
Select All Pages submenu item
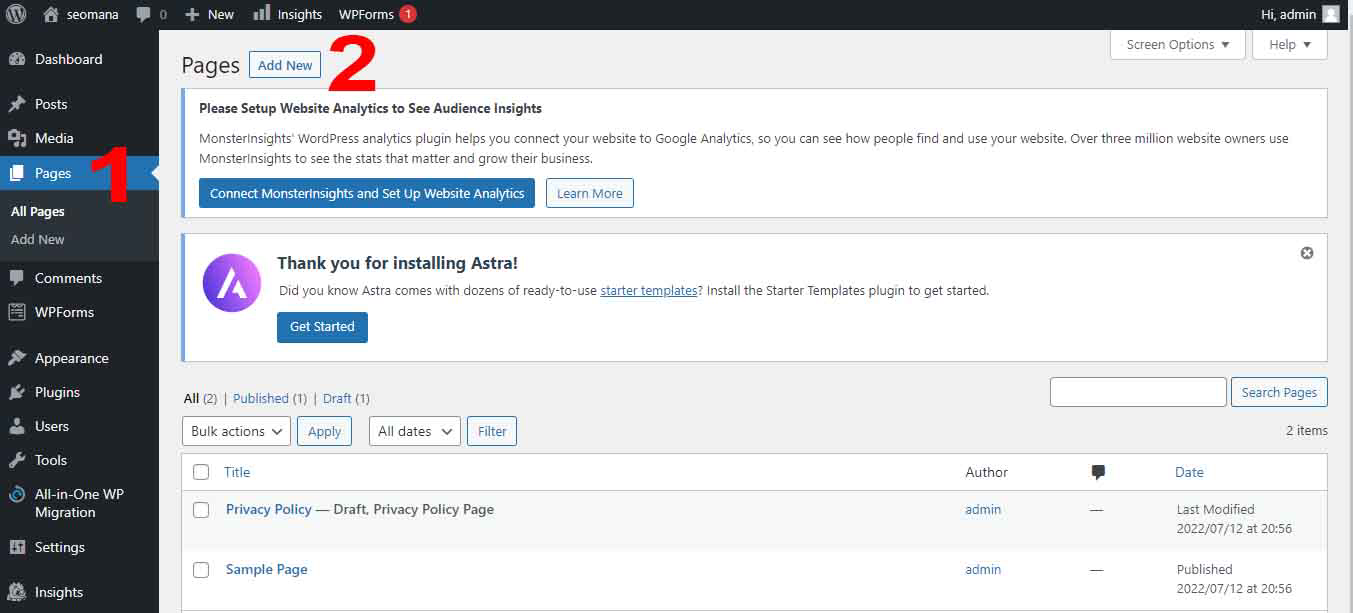38,211
